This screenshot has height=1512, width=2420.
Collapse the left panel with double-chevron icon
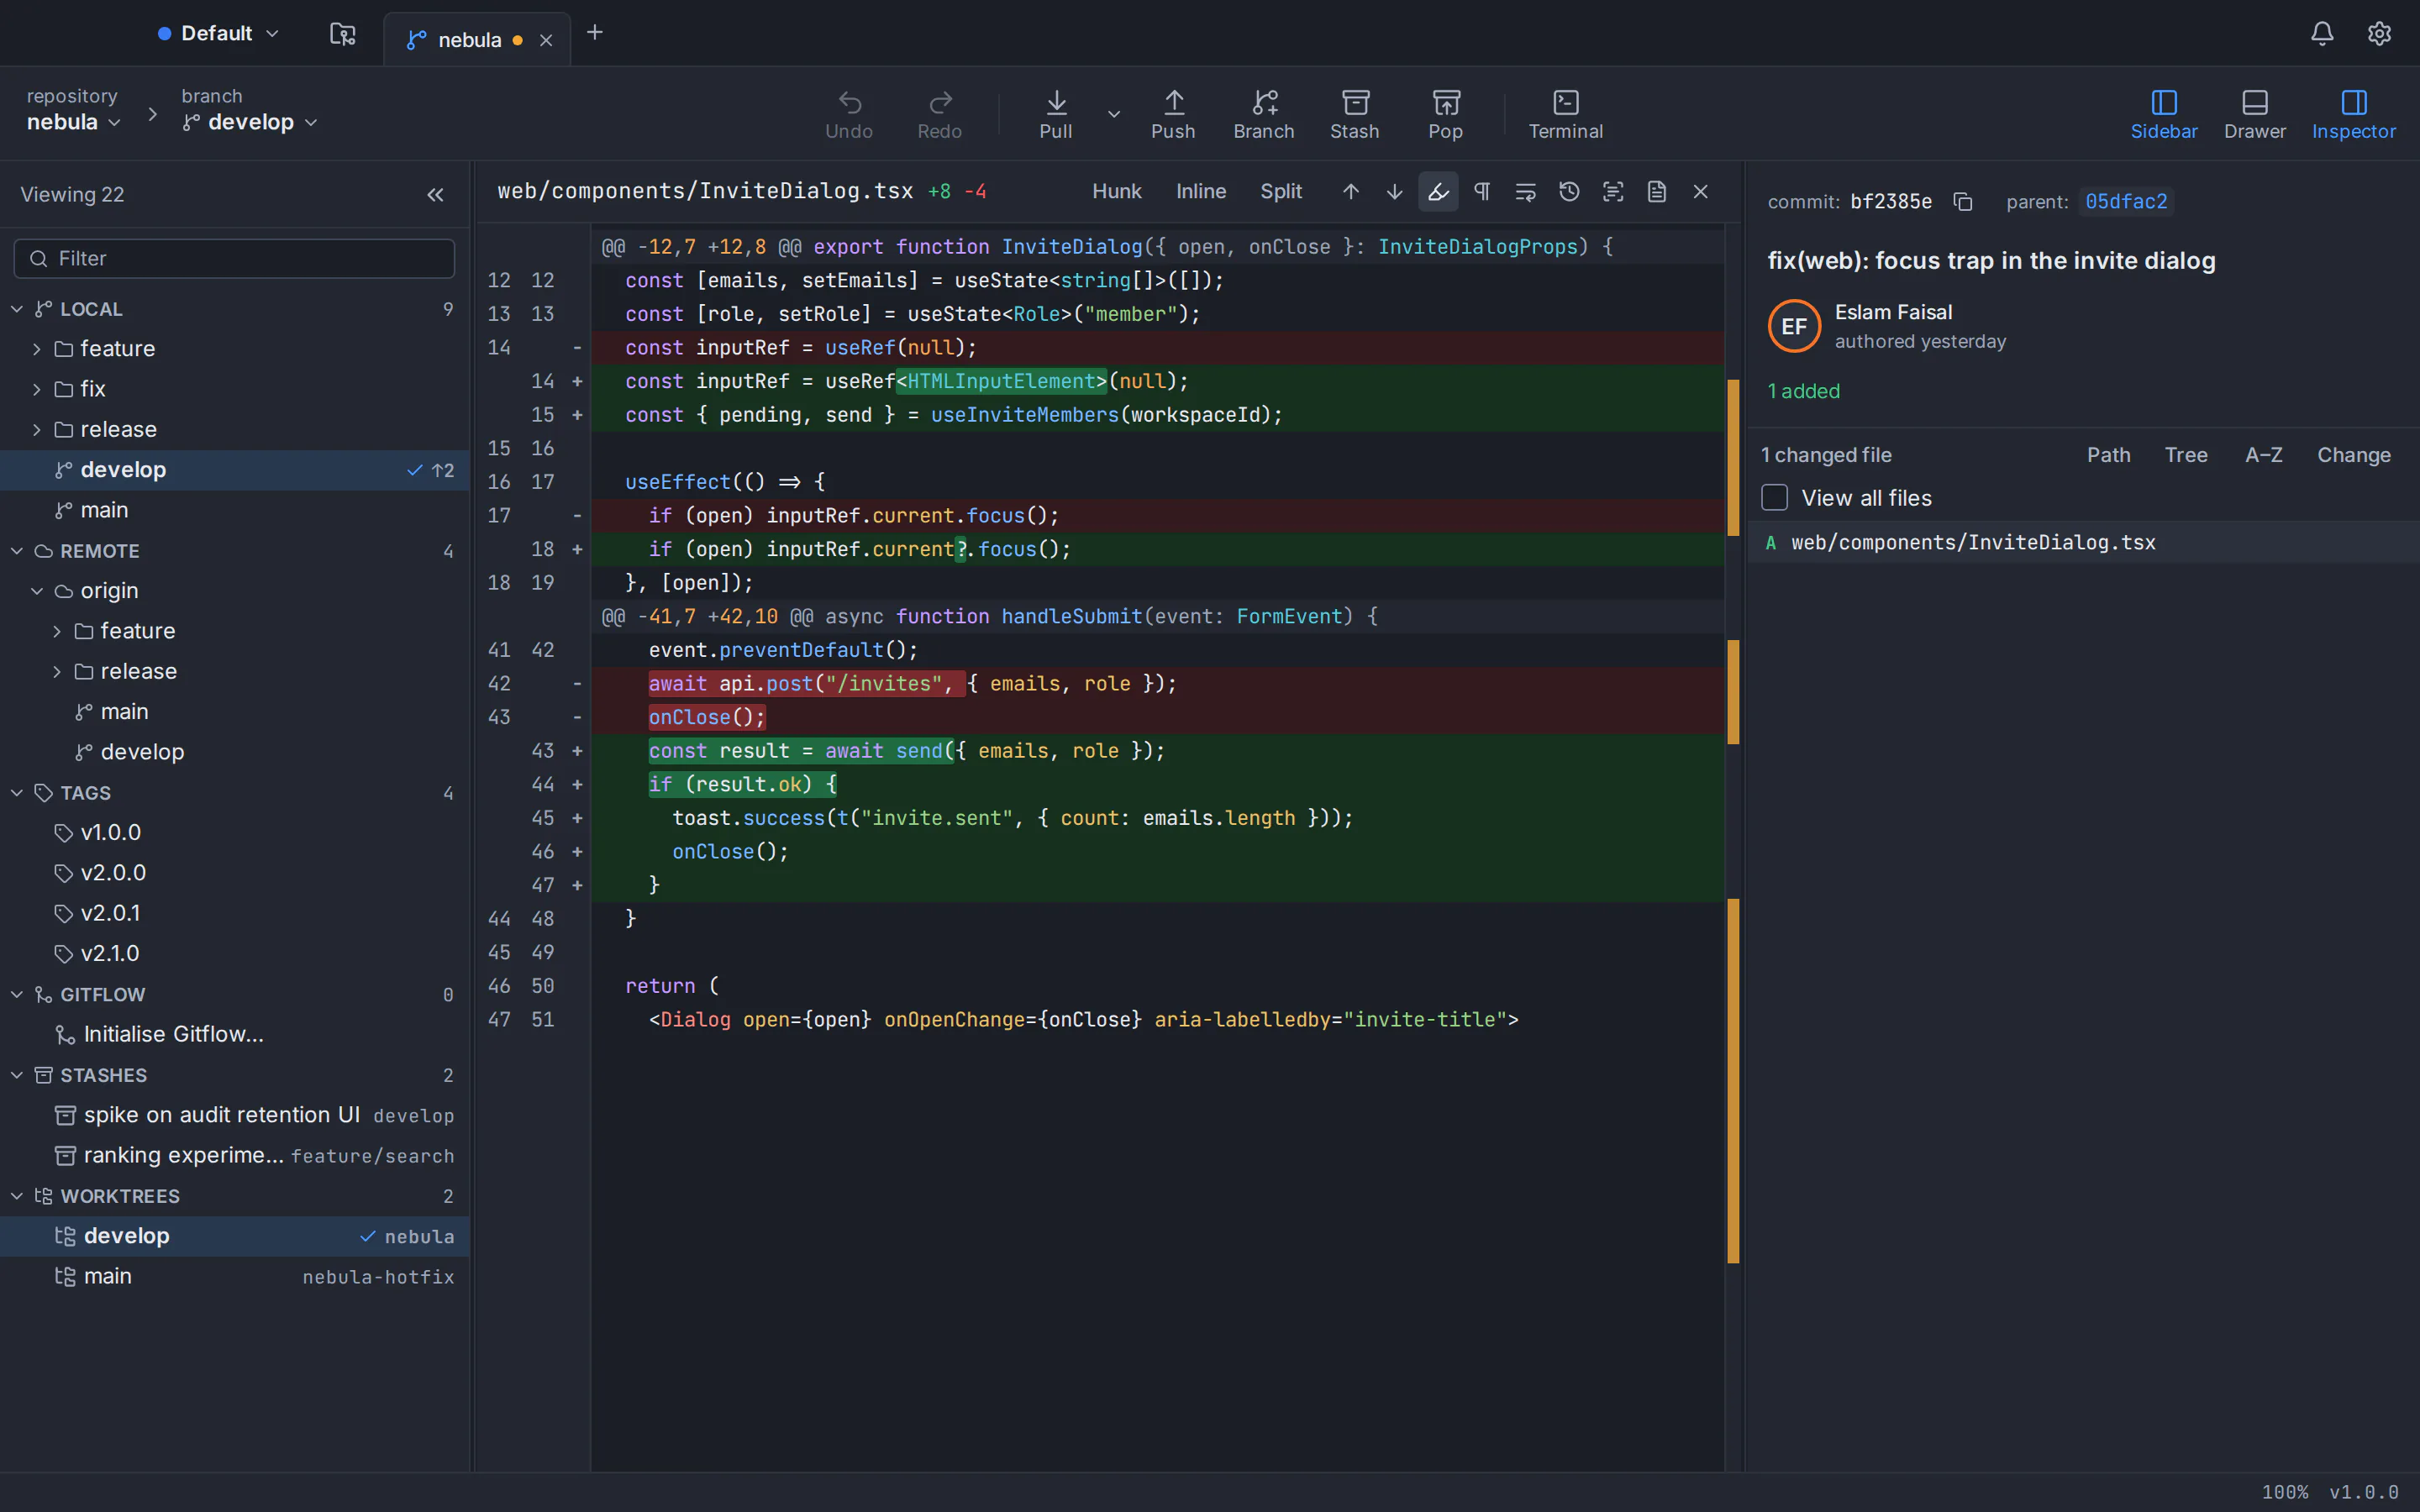click(x=435, y=195)
